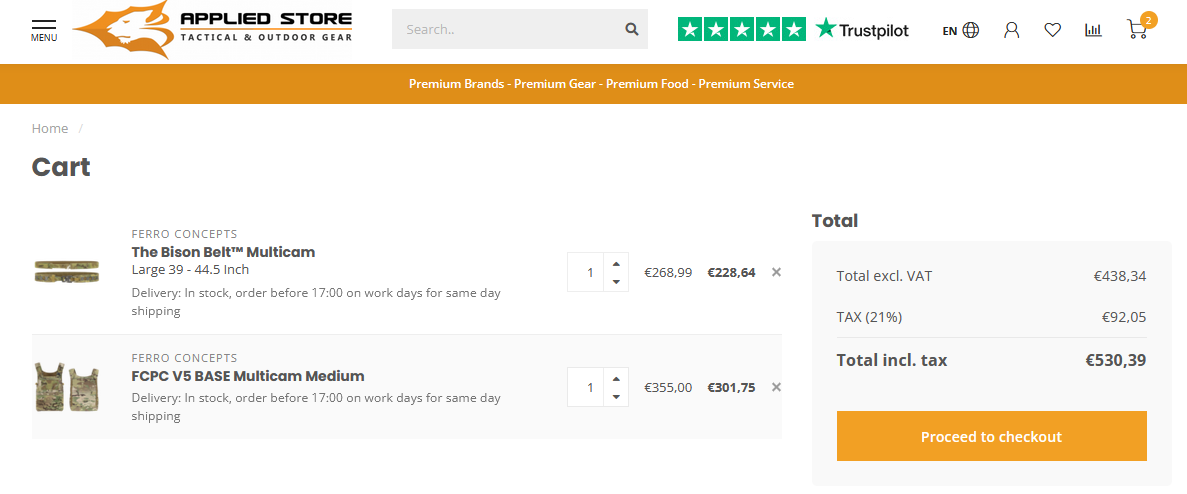The image size is (1187, 494).
Task: Remove FCPC V5 BASE from cart
Action: point(776,387)
